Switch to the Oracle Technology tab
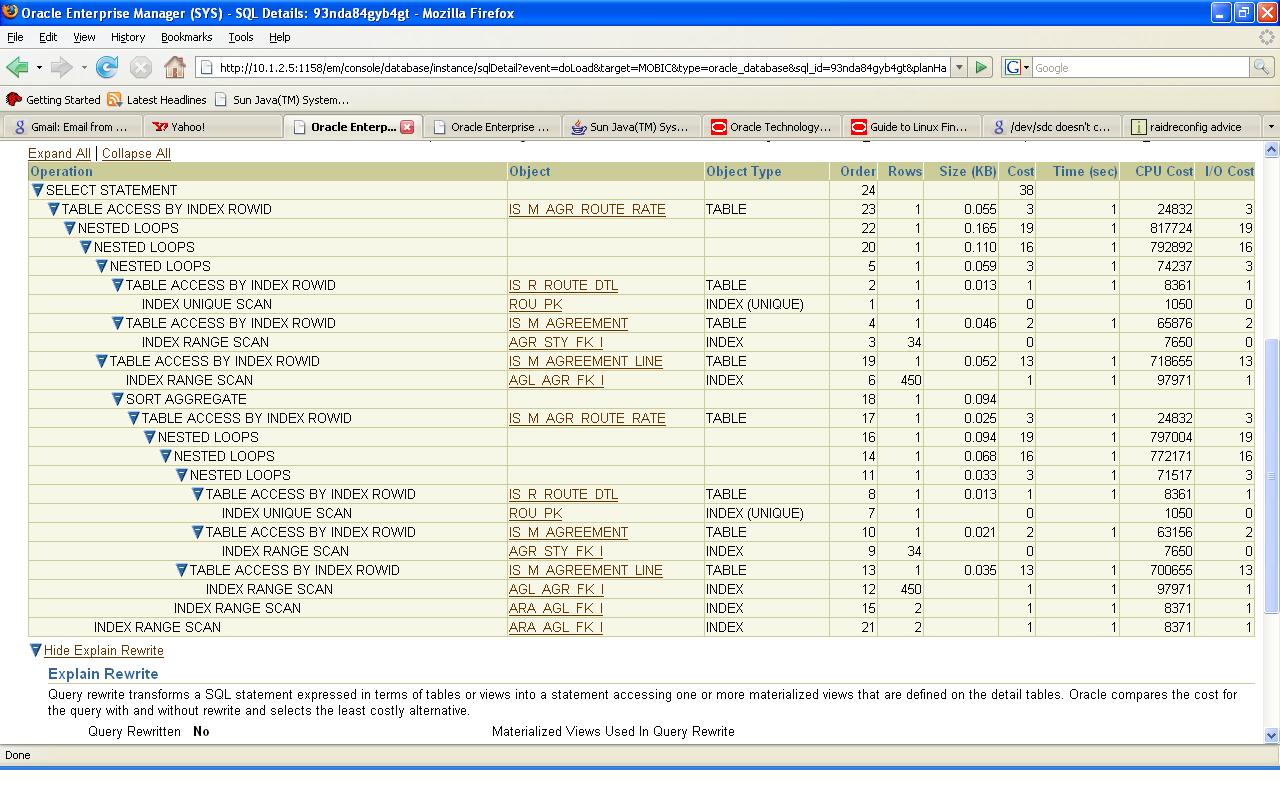1280x800 pixels. tap(774, 127)
